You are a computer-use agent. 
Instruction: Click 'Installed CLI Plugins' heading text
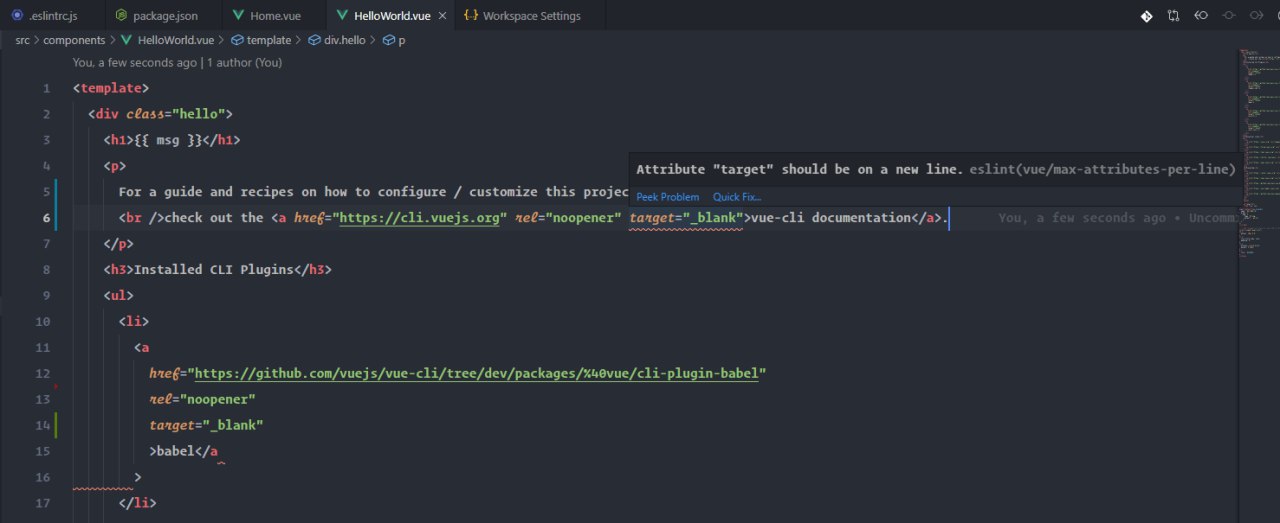(x=214, y=269)
